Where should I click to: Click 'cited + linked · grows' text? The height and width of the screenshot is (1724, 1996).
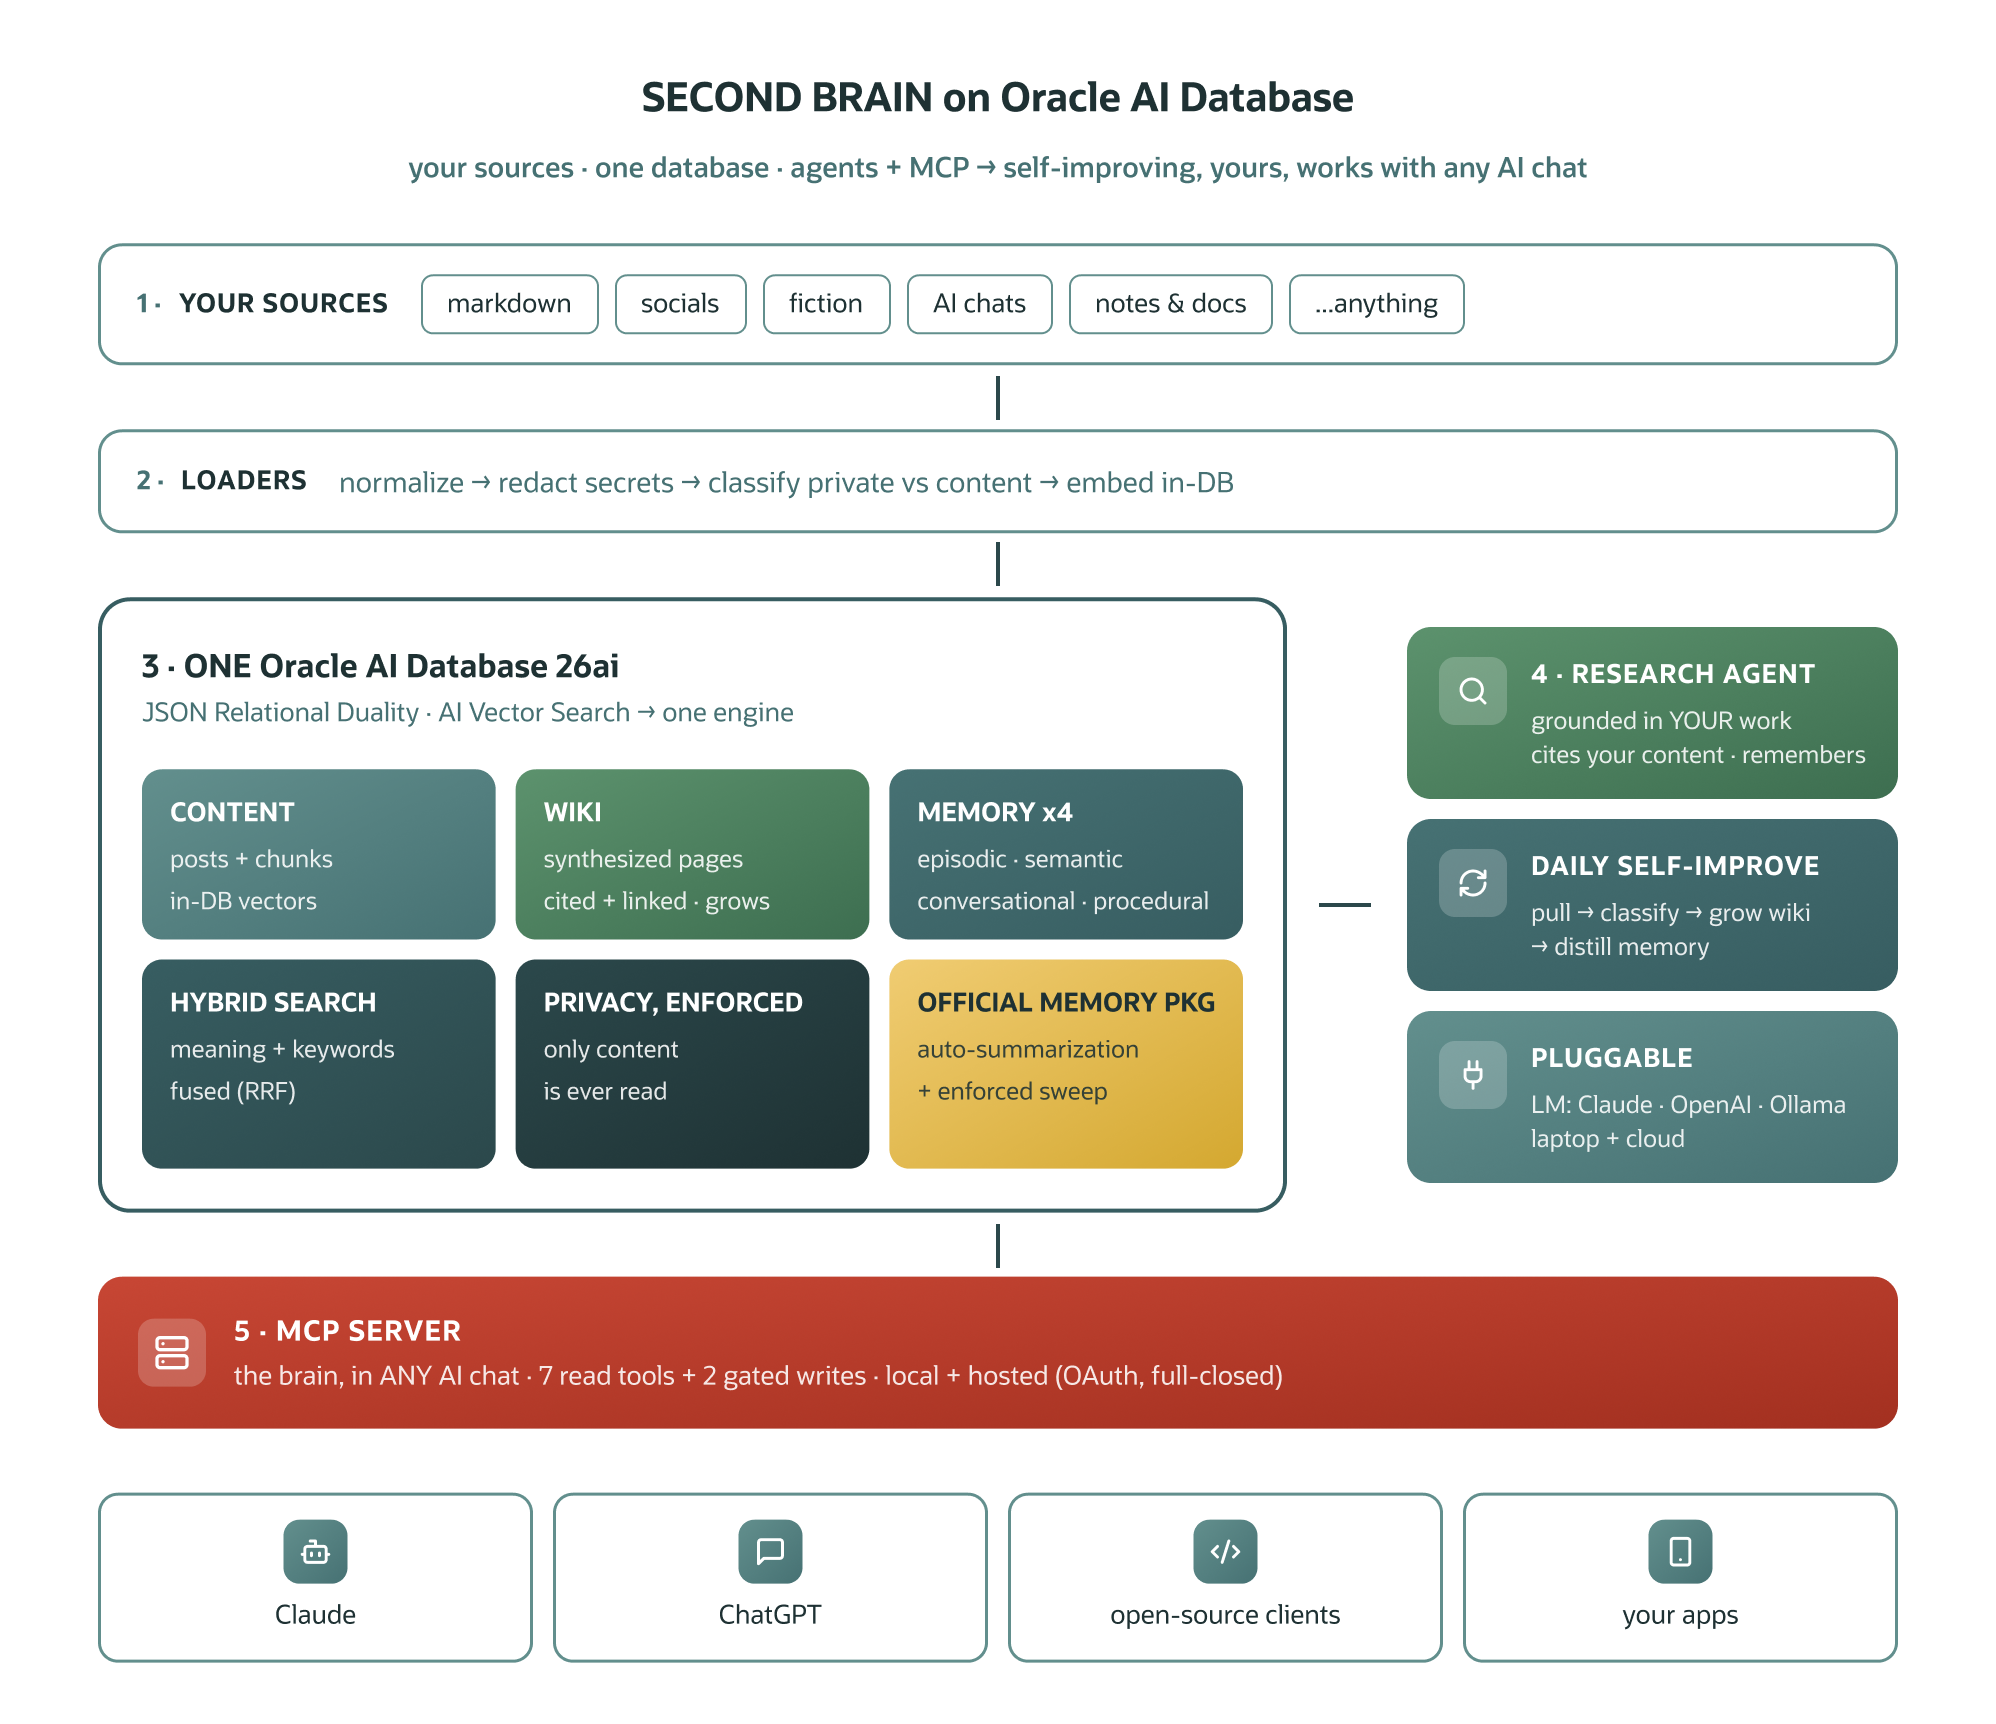656,901
